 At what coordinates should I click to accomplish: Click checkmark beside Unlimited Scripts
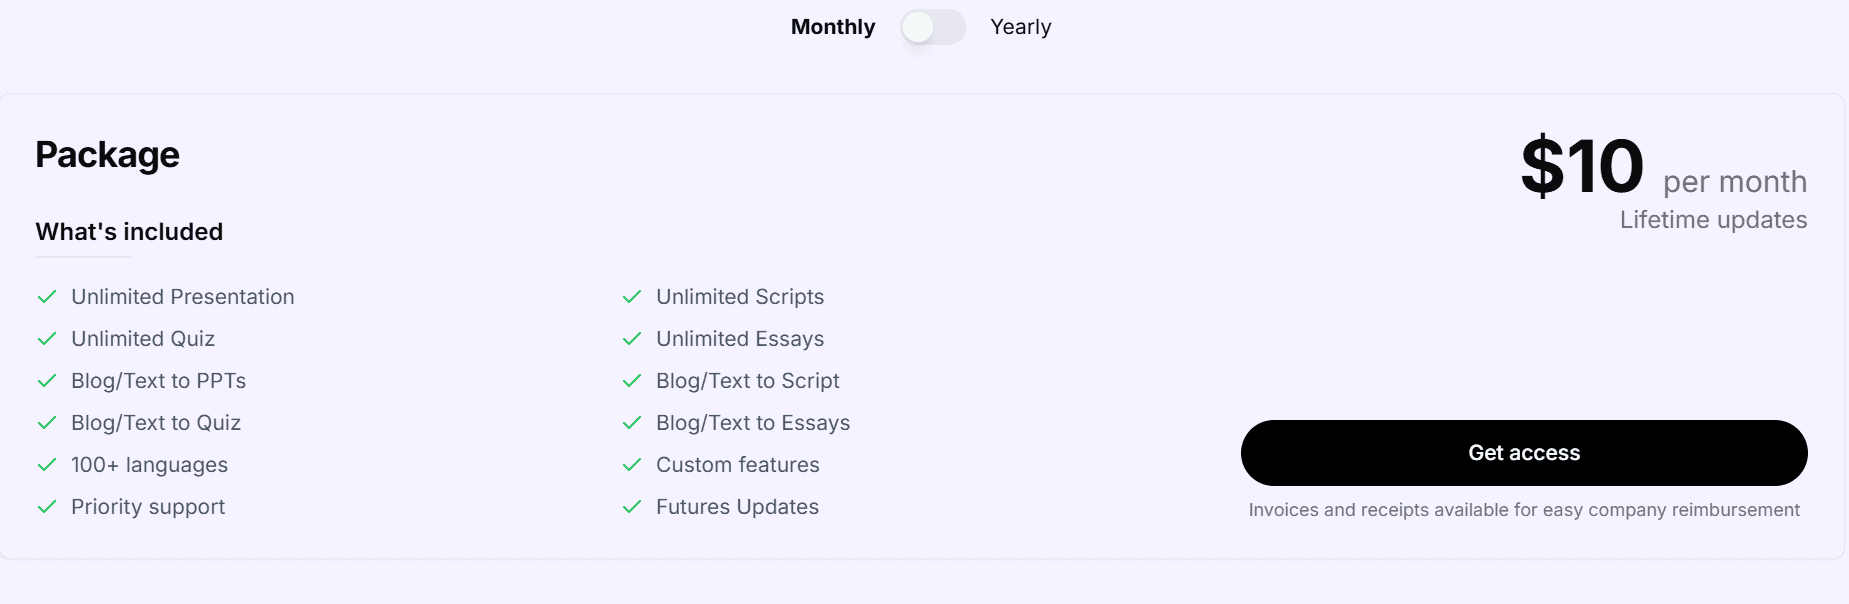click(632, 297)
